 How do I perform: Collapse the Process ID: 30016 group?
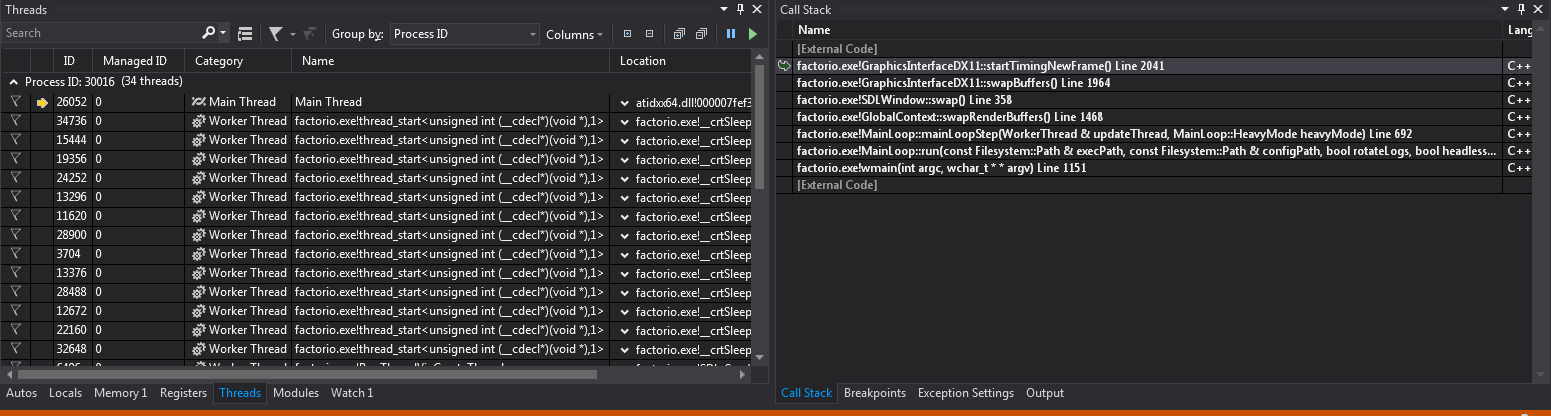point(14,82)
